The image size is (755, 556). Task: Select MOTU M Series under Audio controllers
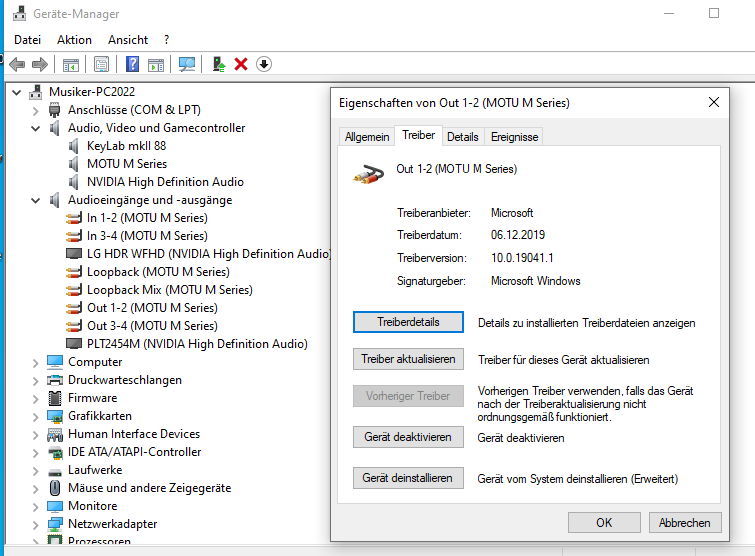coord(127,164)
